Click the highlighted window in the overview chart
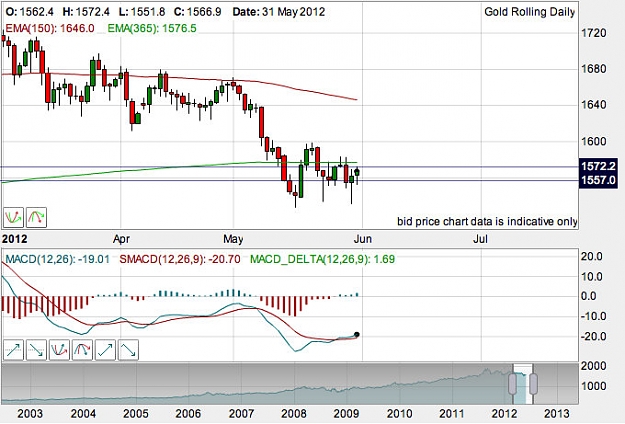The height and width of the screenshot is (424, 625). [x=523, y=384]
